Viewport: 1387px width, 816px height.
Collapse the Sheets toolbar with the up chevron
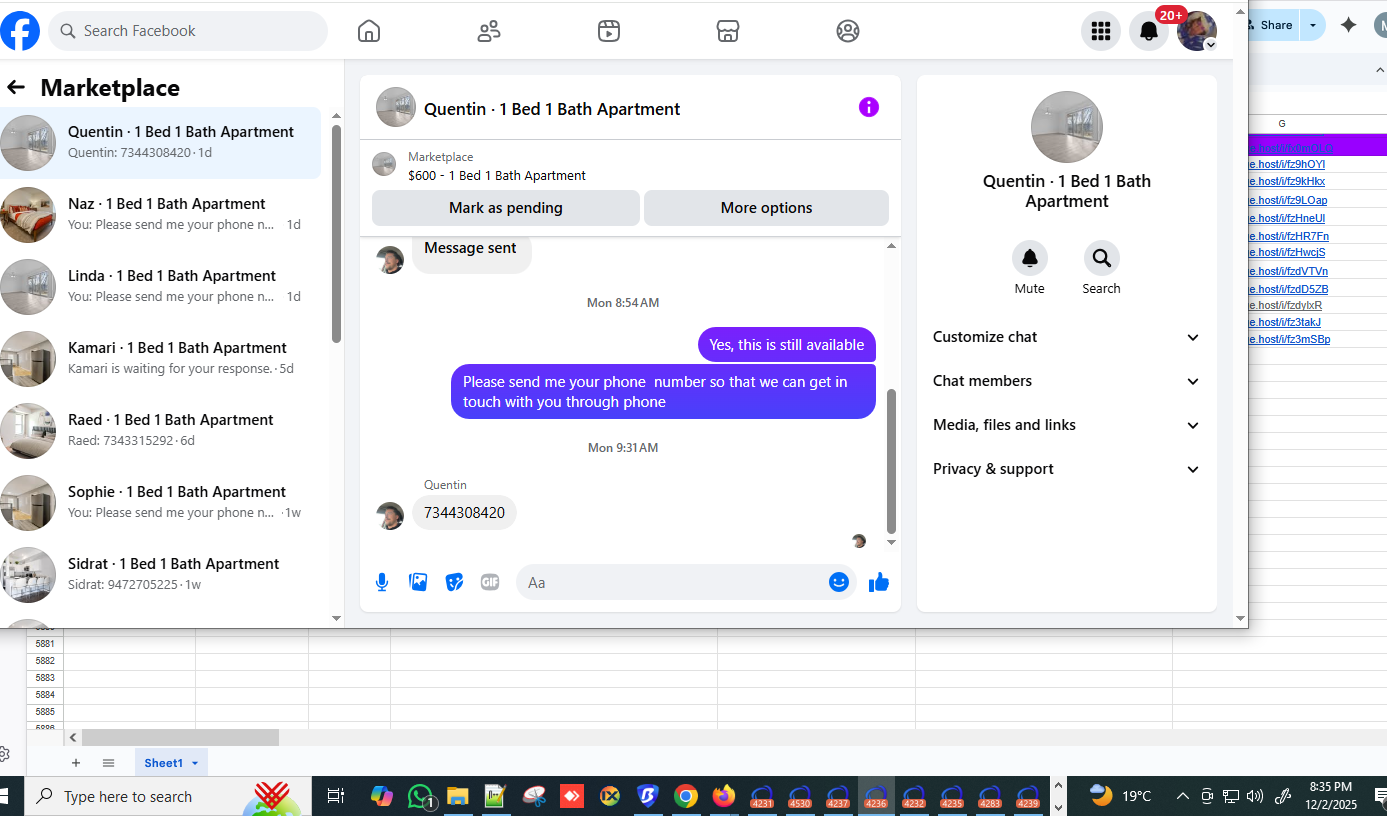[x=1380, y=71]
